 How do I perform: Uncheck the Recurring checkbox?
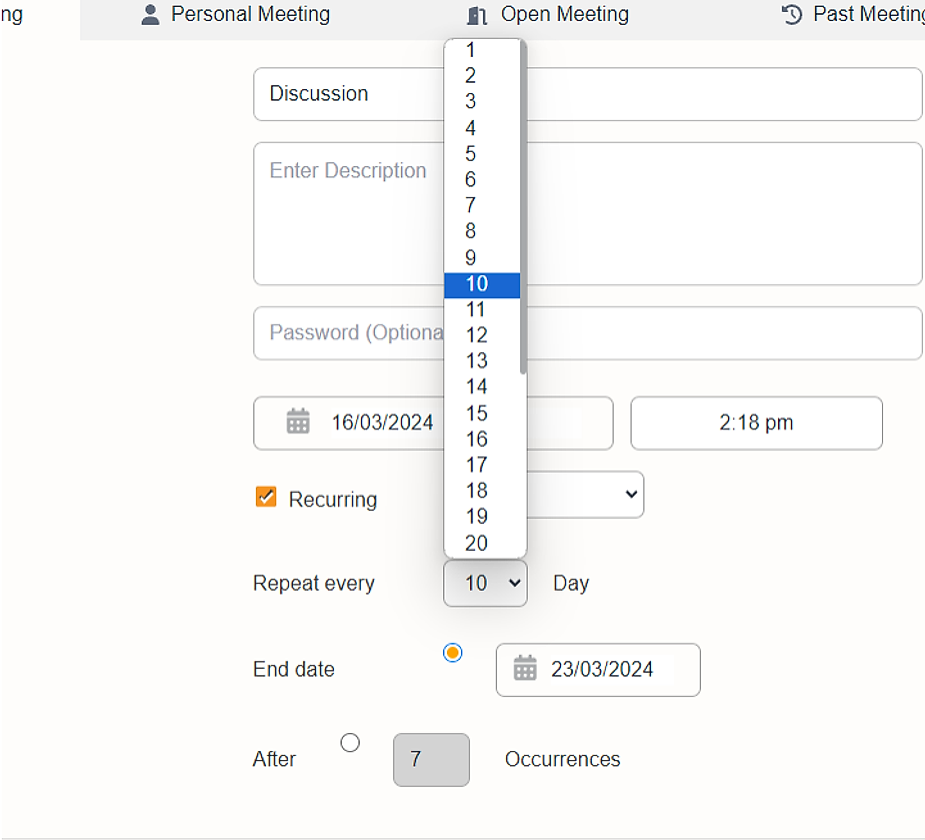pos(266,497)
